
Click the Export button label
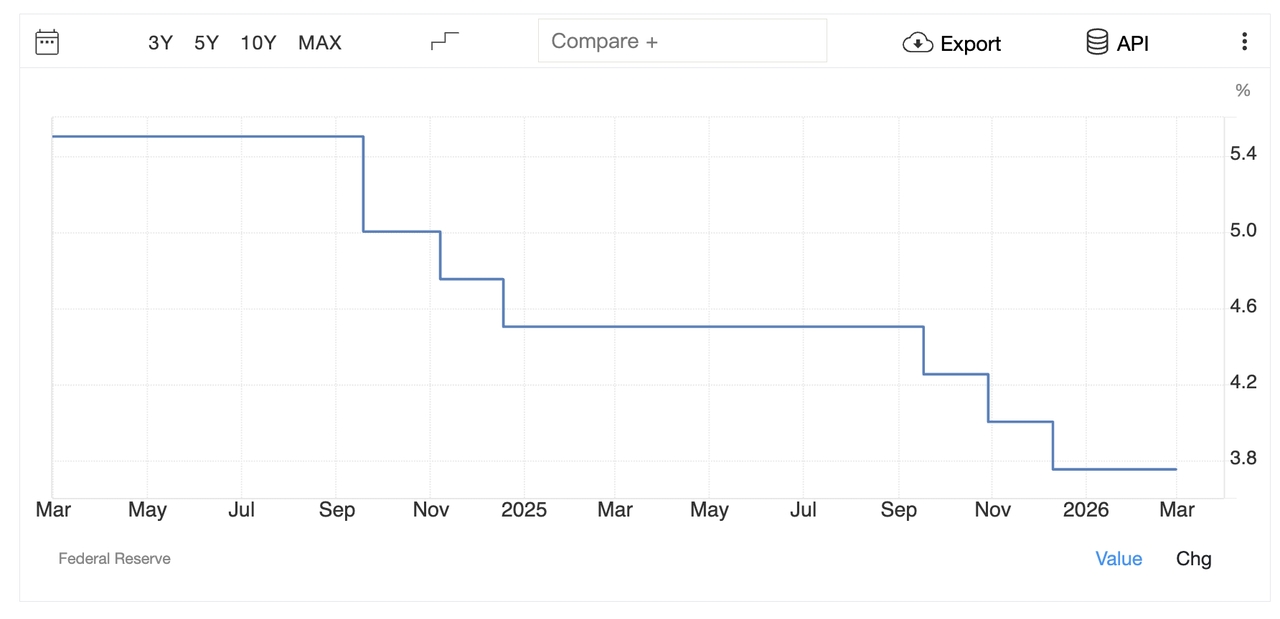[x=970, y=44]
